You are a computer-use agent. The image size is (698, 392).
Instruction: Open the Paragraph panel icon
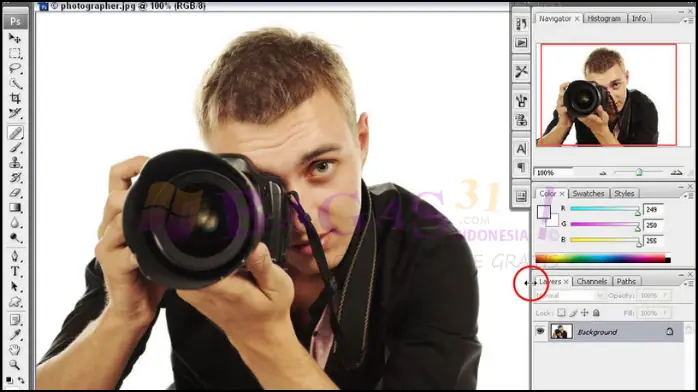coord(521,167)
